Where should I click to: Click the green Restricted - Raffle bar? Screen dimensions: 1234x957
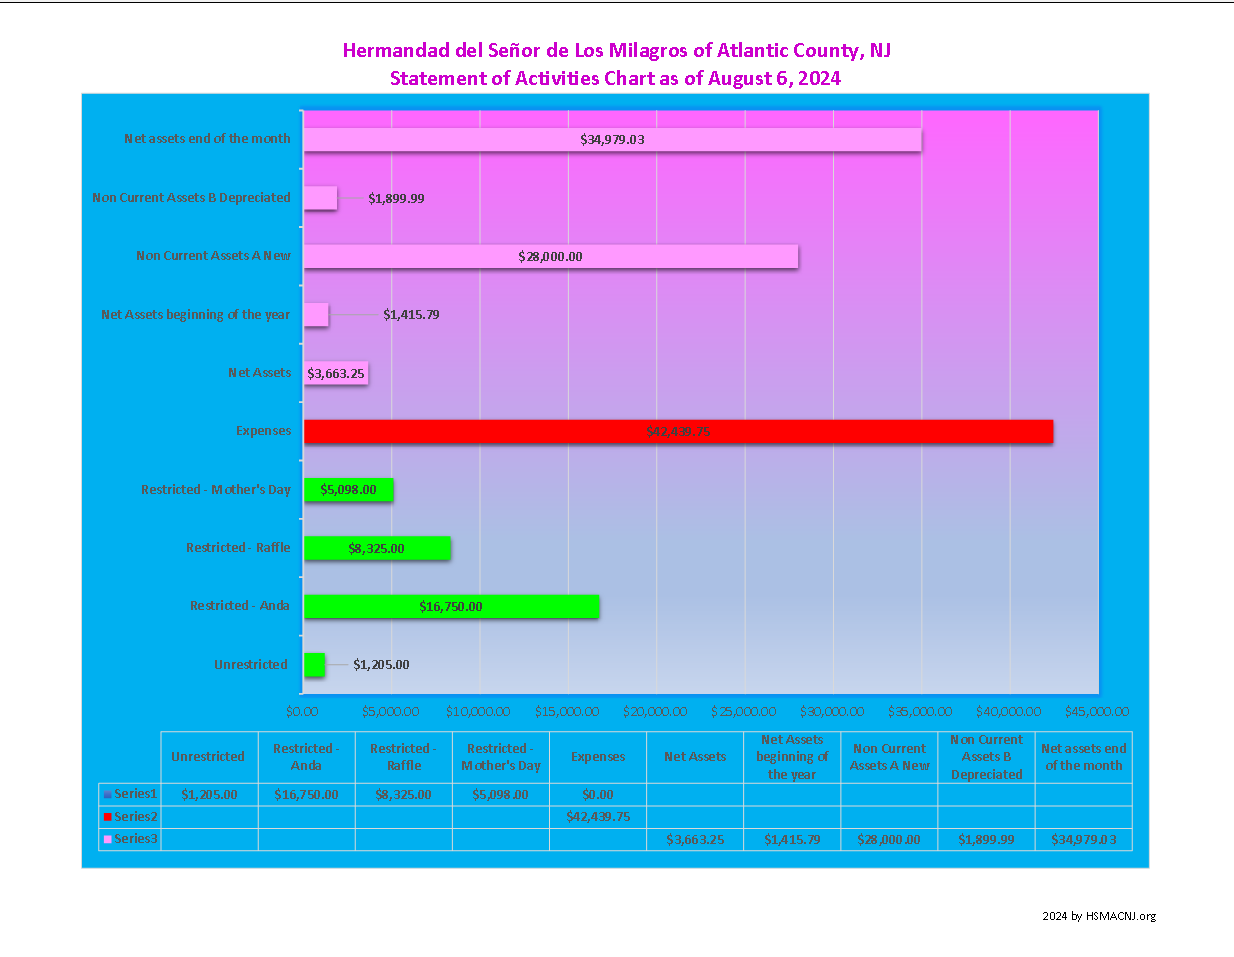pyautogui.click(x=377, y=548)
